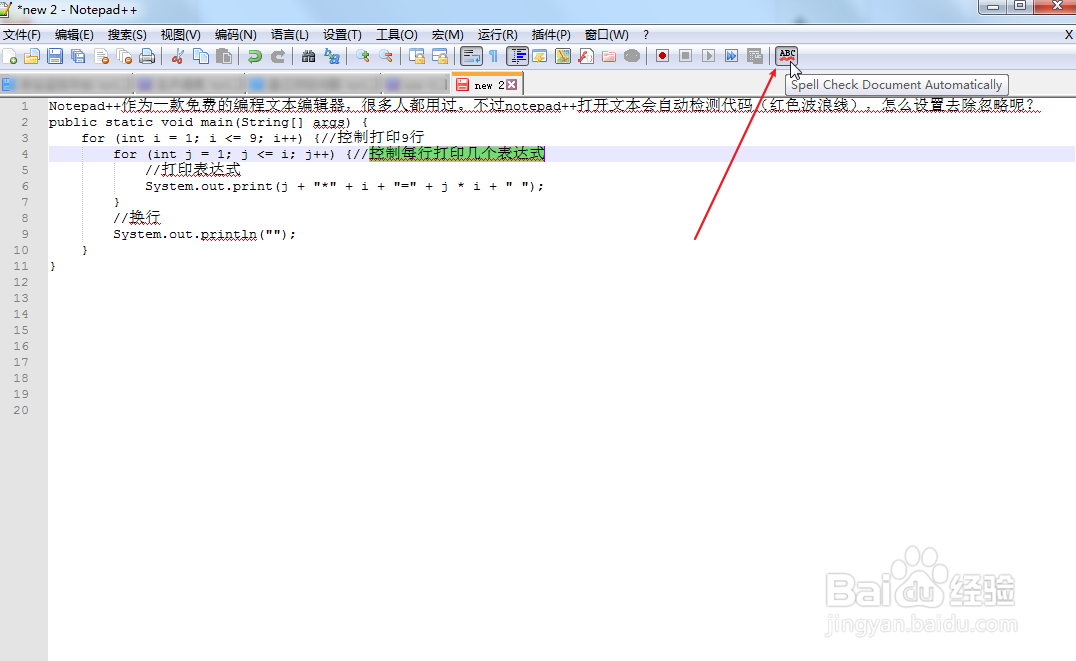Open the 插件(P) menu
Screen dimensions: 1076x661
click(551, 34)
